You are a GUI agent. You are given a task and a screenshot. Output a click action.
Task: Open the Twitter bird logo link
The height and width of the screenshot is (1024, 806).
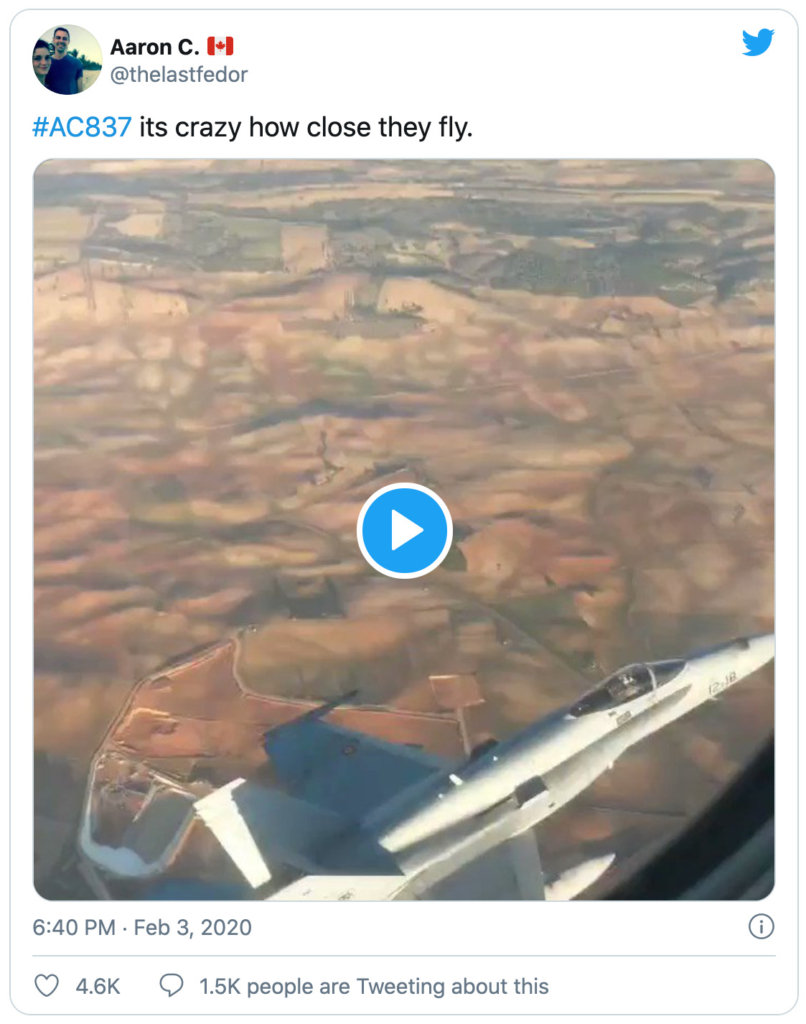click(758, 42)
